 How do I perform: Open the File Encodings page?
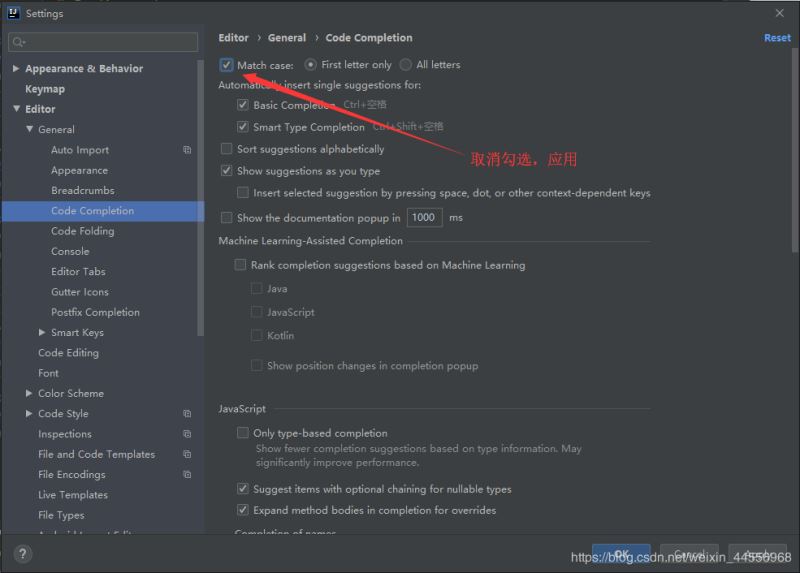(x=72, y=475)
